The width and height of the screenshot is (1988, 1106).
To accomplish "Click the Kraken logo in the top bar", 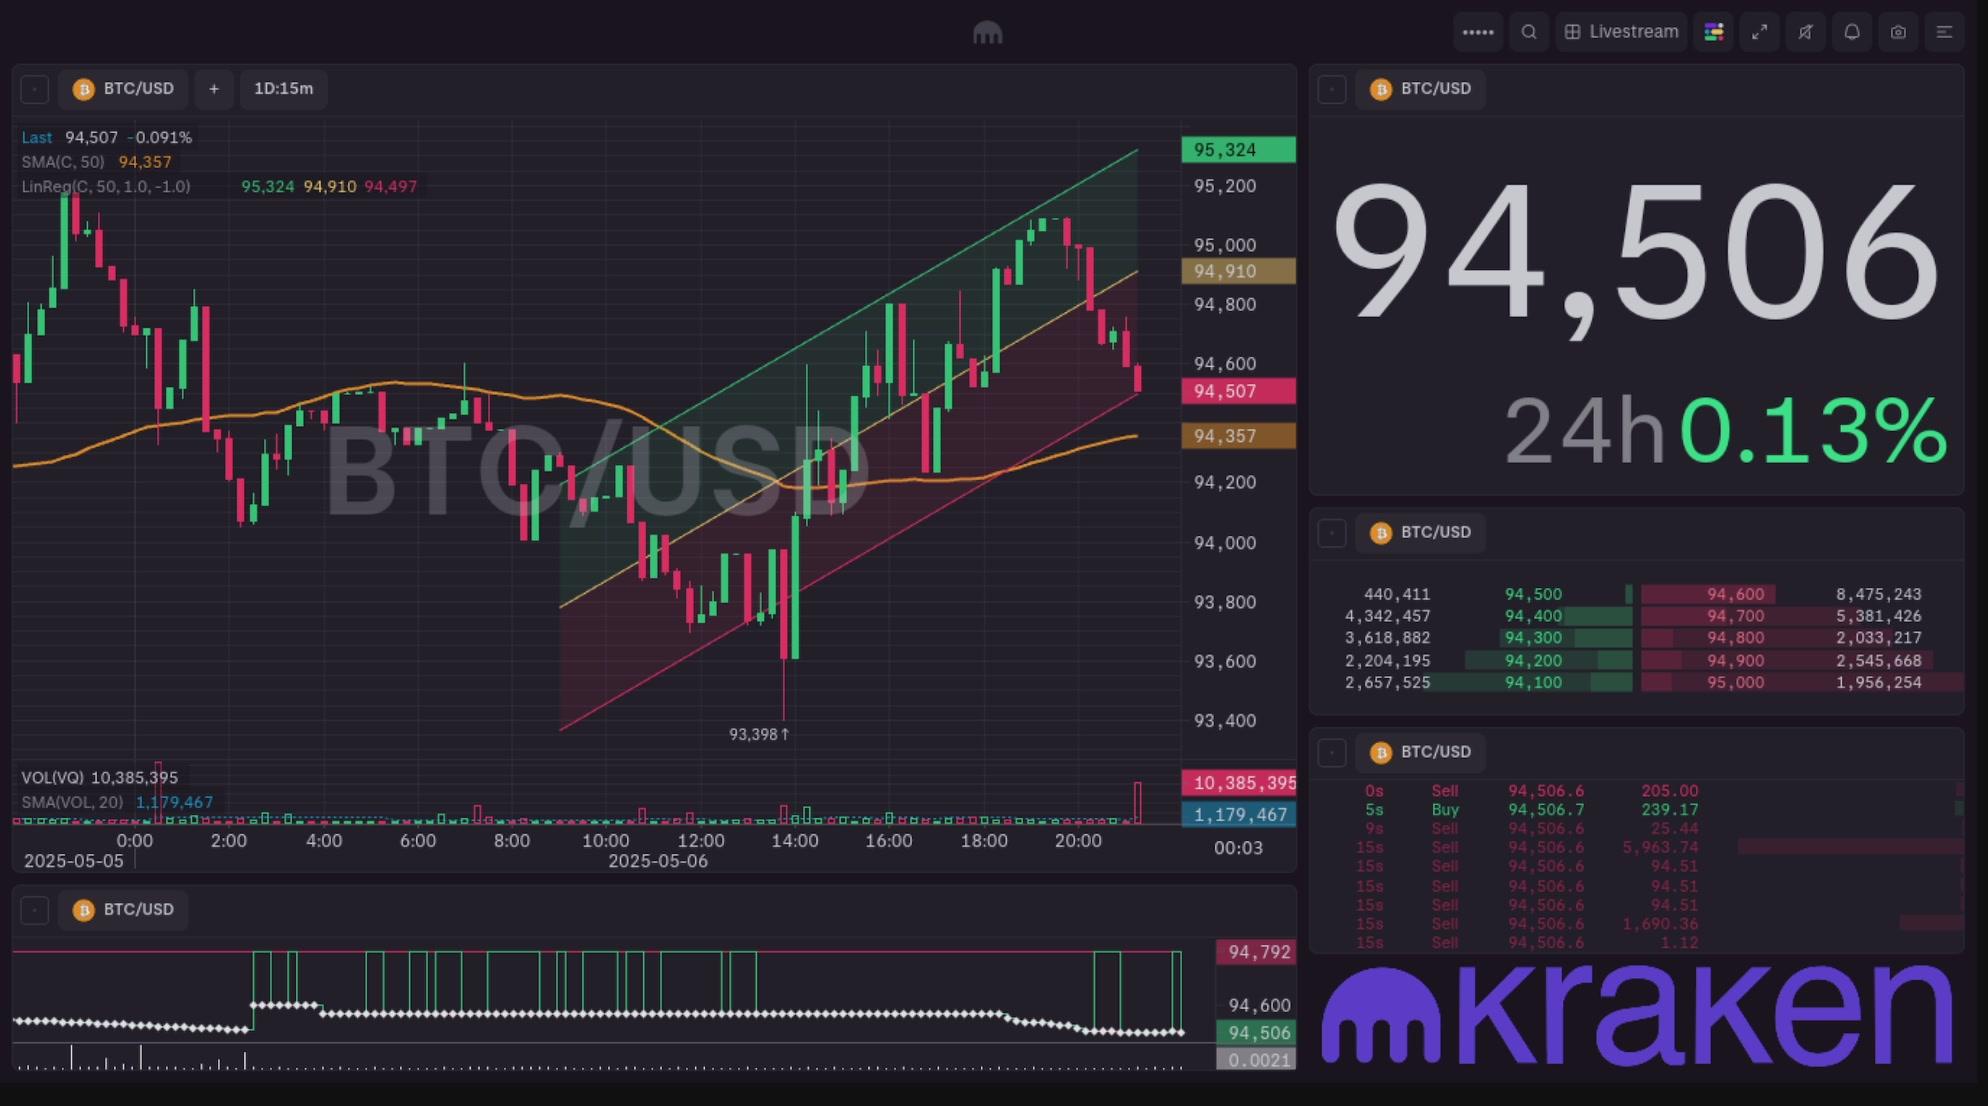I will (987, 32).
